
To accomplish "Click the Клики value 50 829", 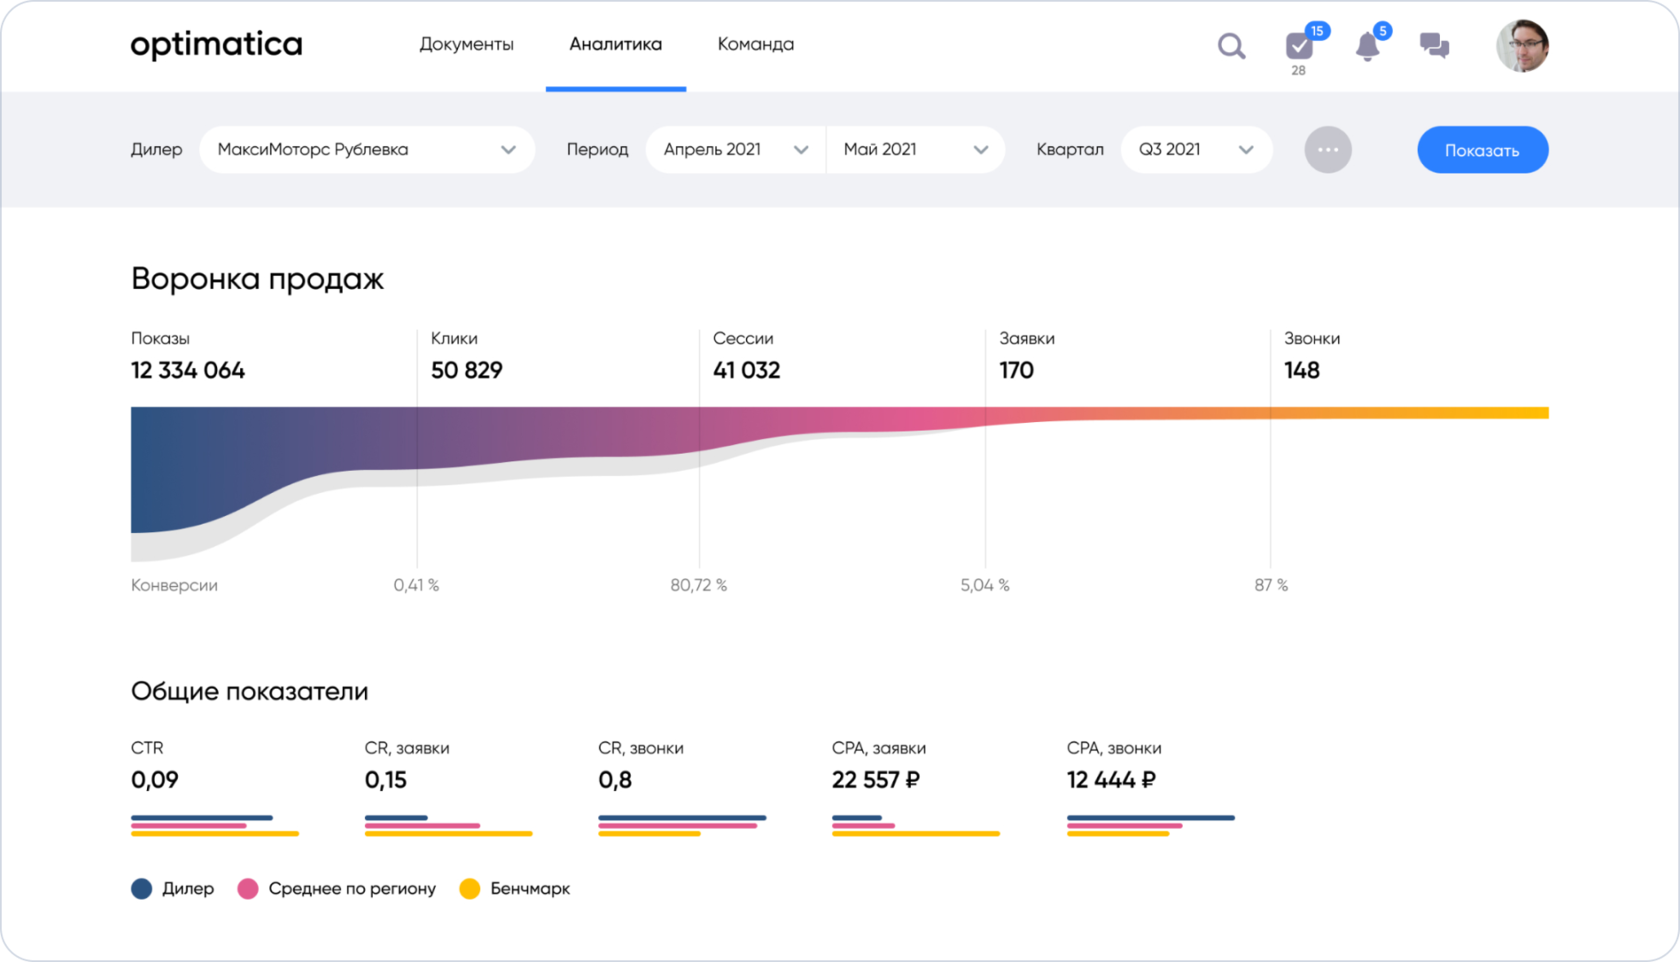I will (x=466, y=371).
